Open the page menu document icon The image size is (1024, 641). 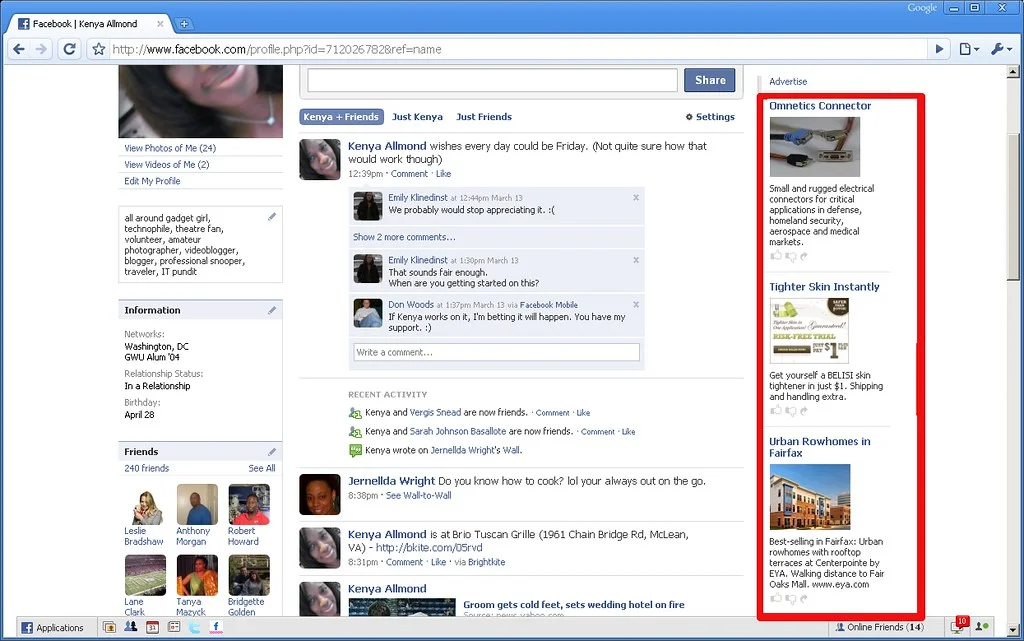click(x=968, y=49)
